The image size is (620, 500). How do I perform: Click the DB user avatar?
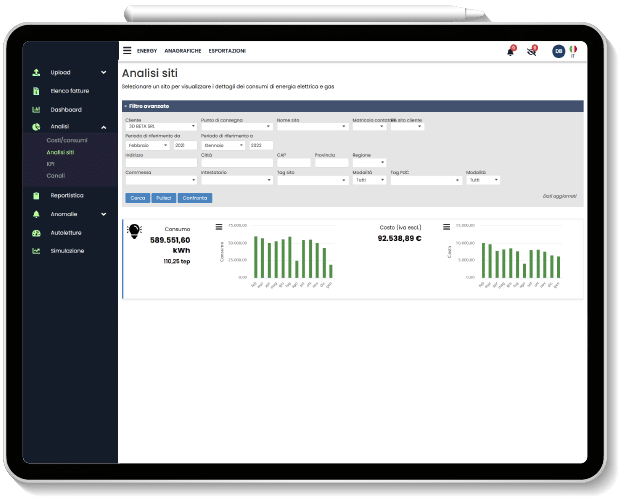click(x=558, y=51)
